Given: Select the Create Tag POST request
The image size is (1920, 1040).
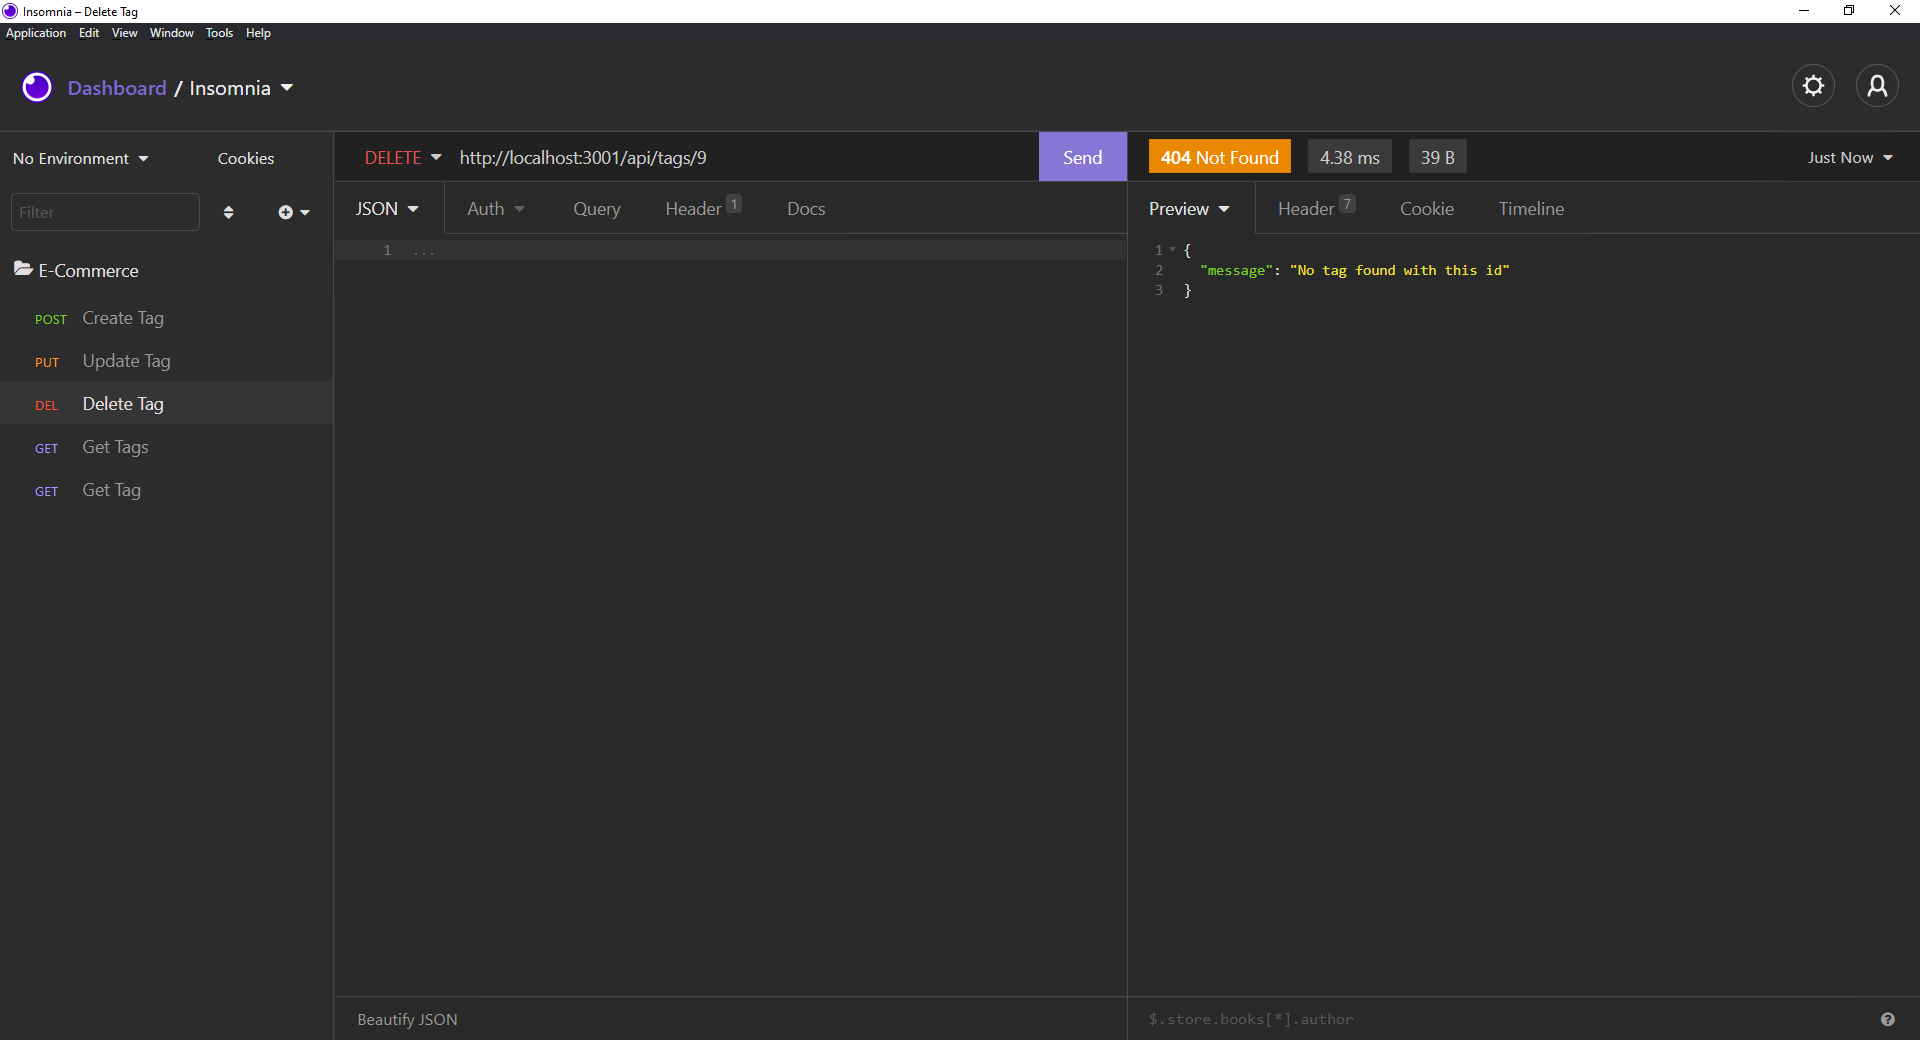Looking at the screenshot, I should coord(166,318).
